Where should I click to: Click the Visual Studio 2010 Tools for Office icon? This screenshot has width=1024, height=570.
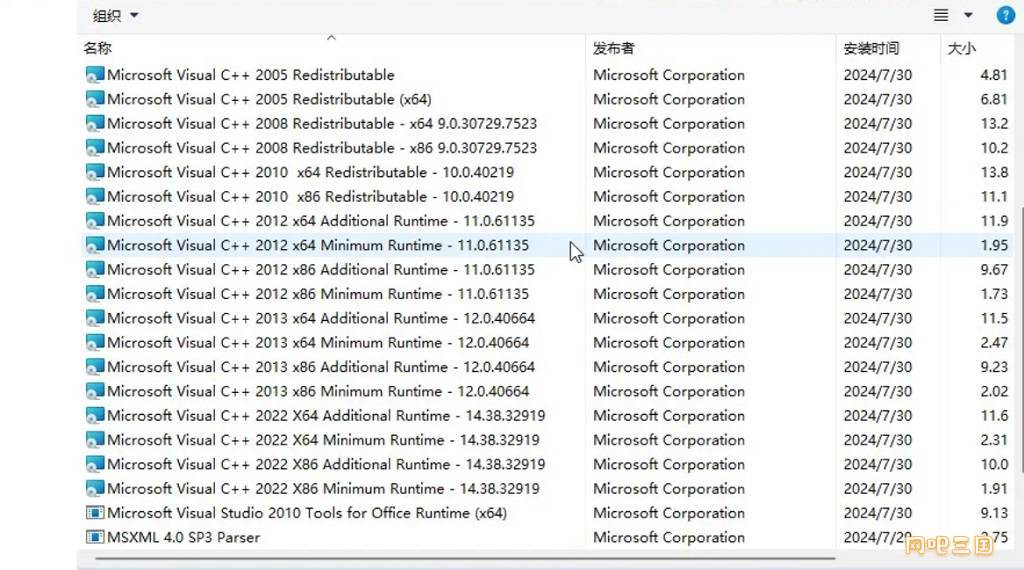95,513
